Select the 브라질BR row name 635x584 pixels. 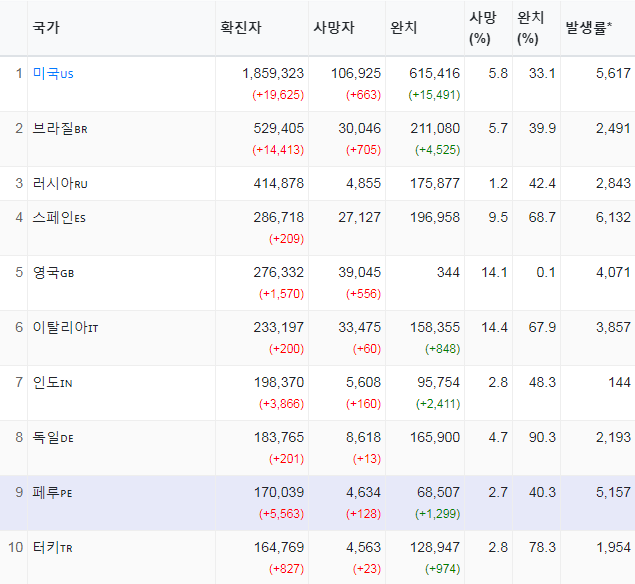[x=60, y=129]
